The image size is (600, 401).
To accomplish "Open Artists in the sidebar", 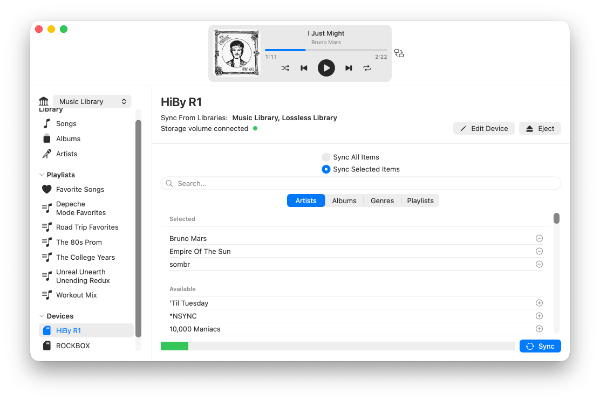I will [66, 153].
